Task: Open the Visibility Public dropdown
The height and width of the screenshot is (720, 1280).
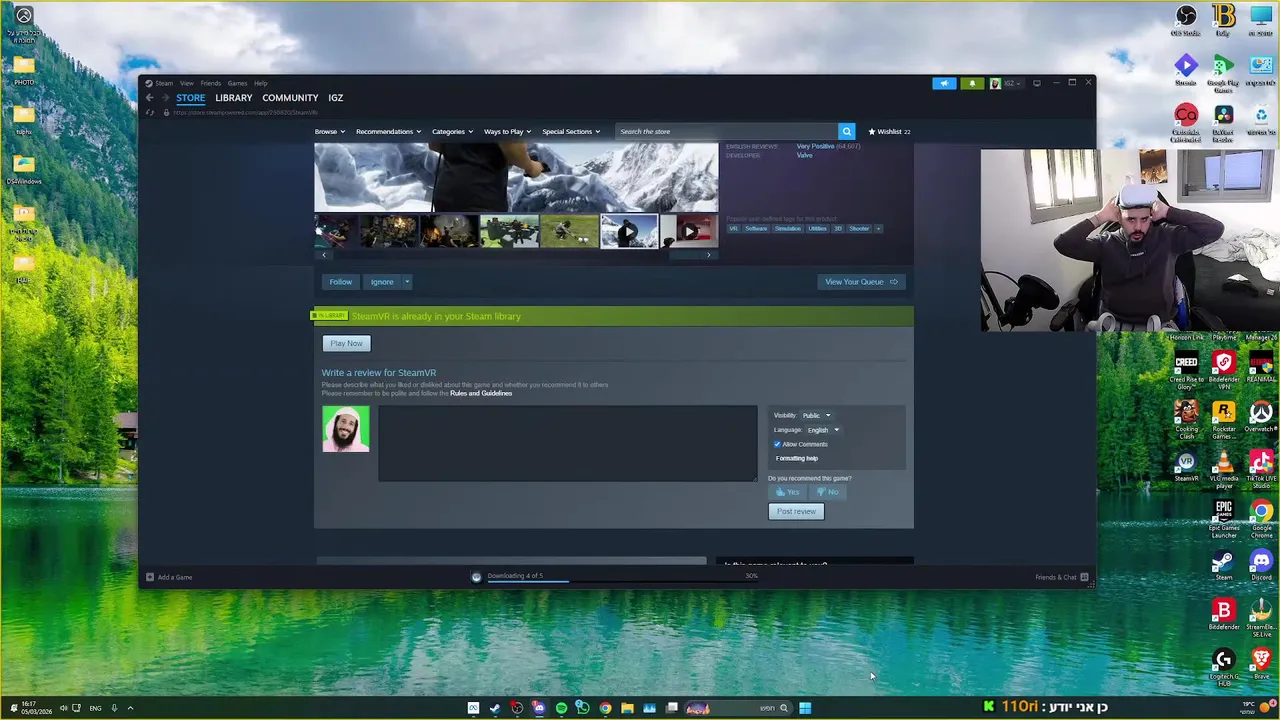Action: (816, 415)
